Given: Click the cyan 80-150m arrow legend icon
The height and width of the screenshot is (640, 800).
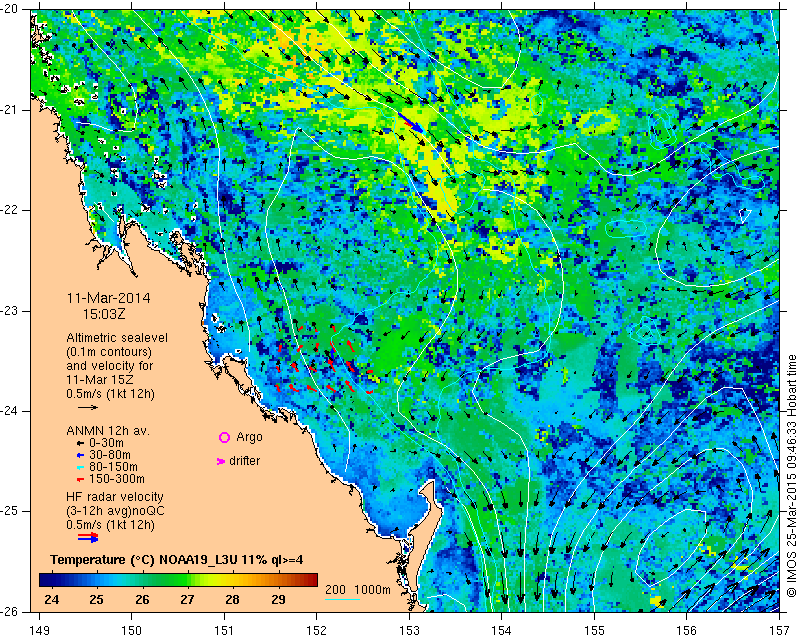Looking at the screenshot, I should point(80,467).
